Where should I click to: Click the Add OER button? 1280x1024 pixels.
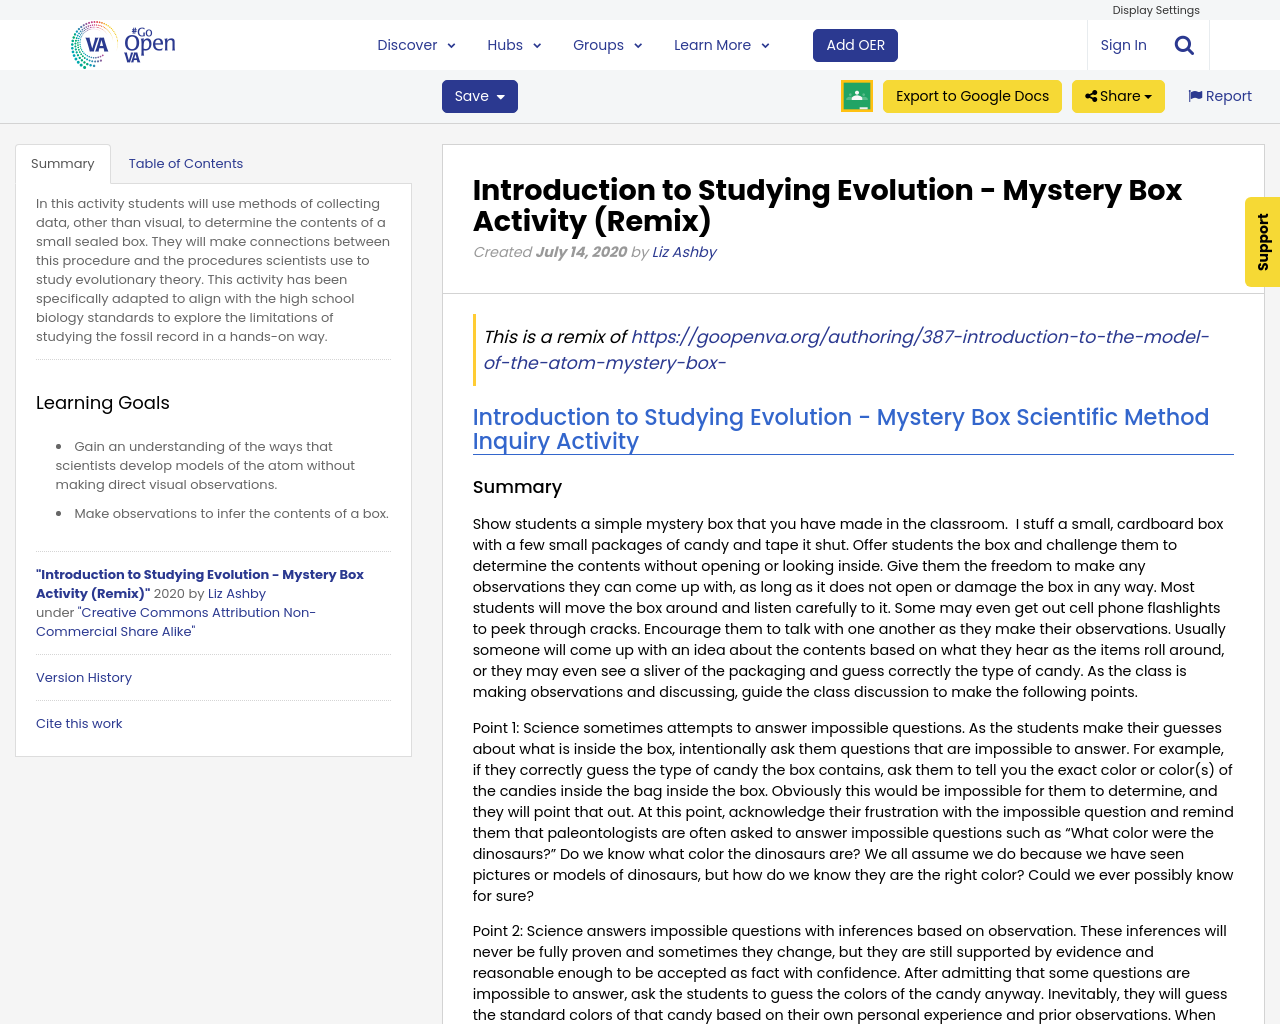855,45
